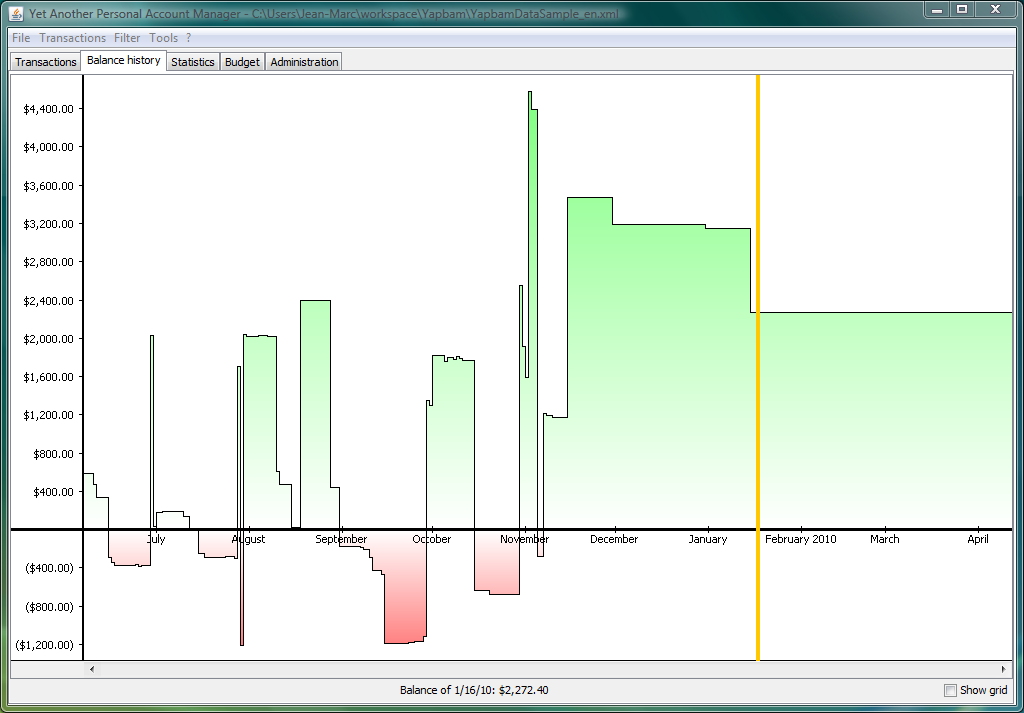
Task: Close the Yapbam window
Action: (x=996, y=10)
